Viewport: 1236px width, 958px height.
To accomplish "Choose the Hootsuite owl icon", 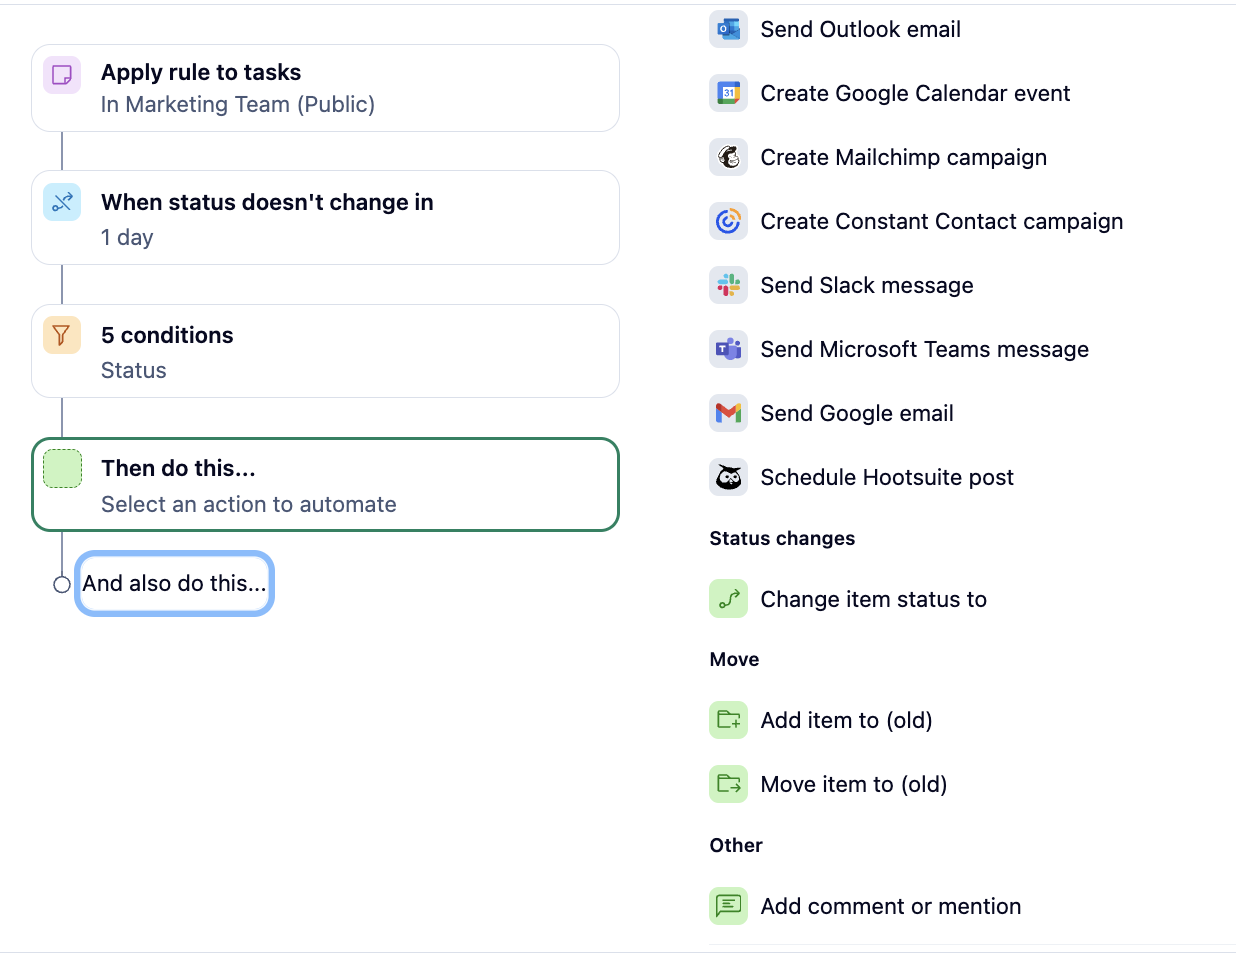I will pos(729,478).
